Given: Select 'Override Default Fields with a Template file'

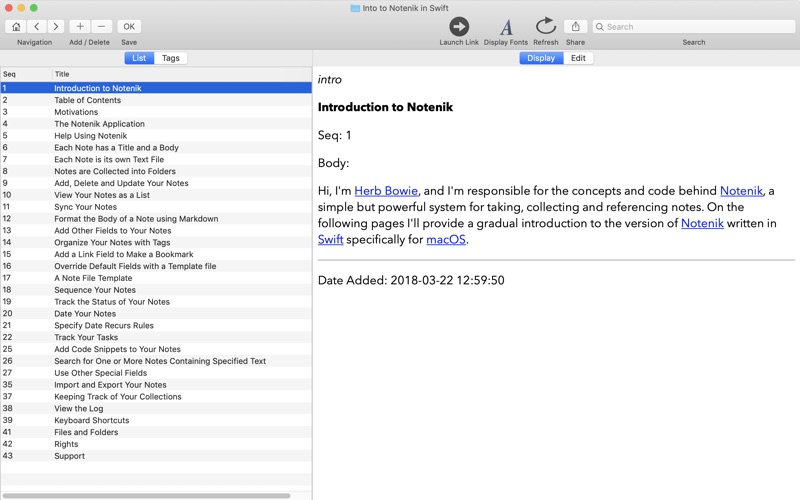Looking at the screenshot, I should pyautogui.click(x=156, y=266).
